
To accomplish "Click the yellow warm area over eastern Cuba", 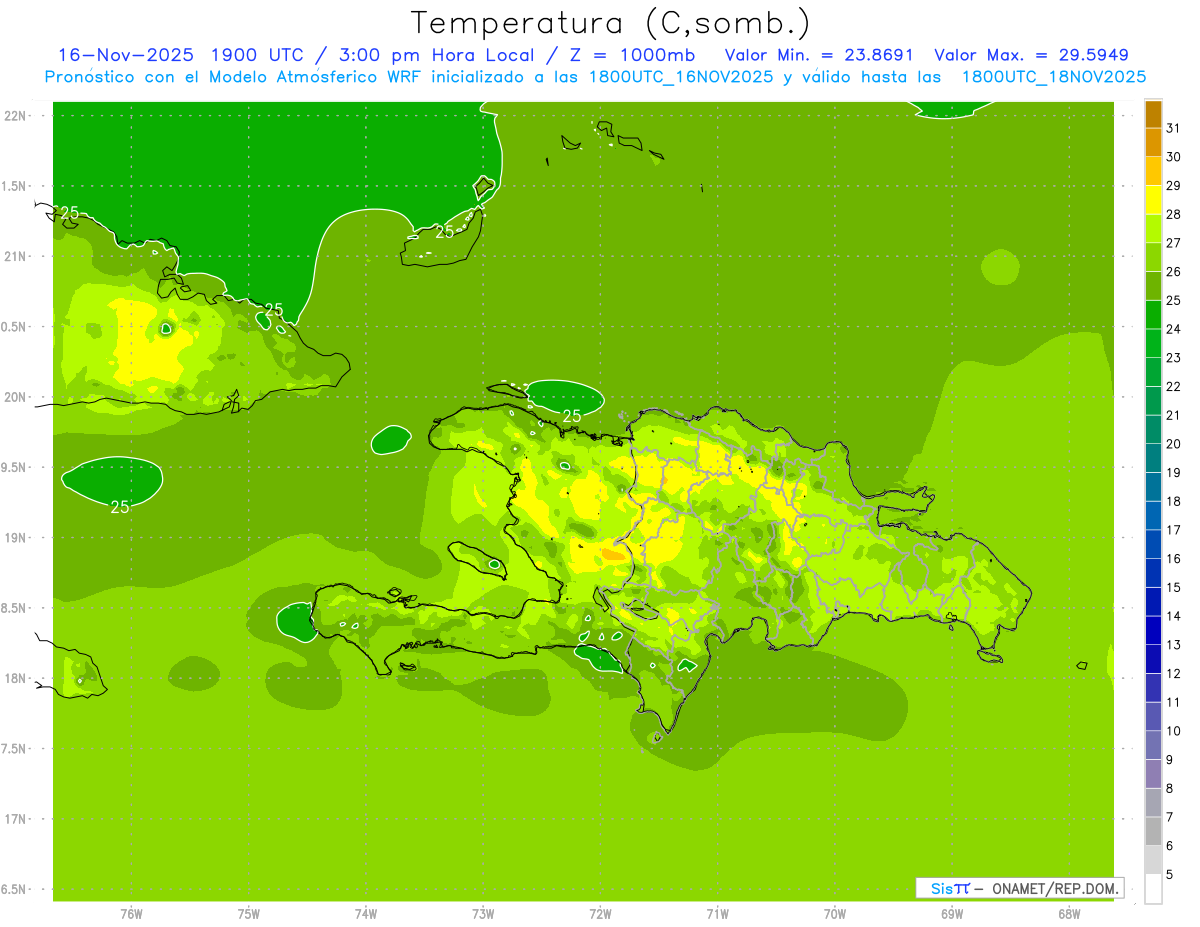I will coord(146,346).
